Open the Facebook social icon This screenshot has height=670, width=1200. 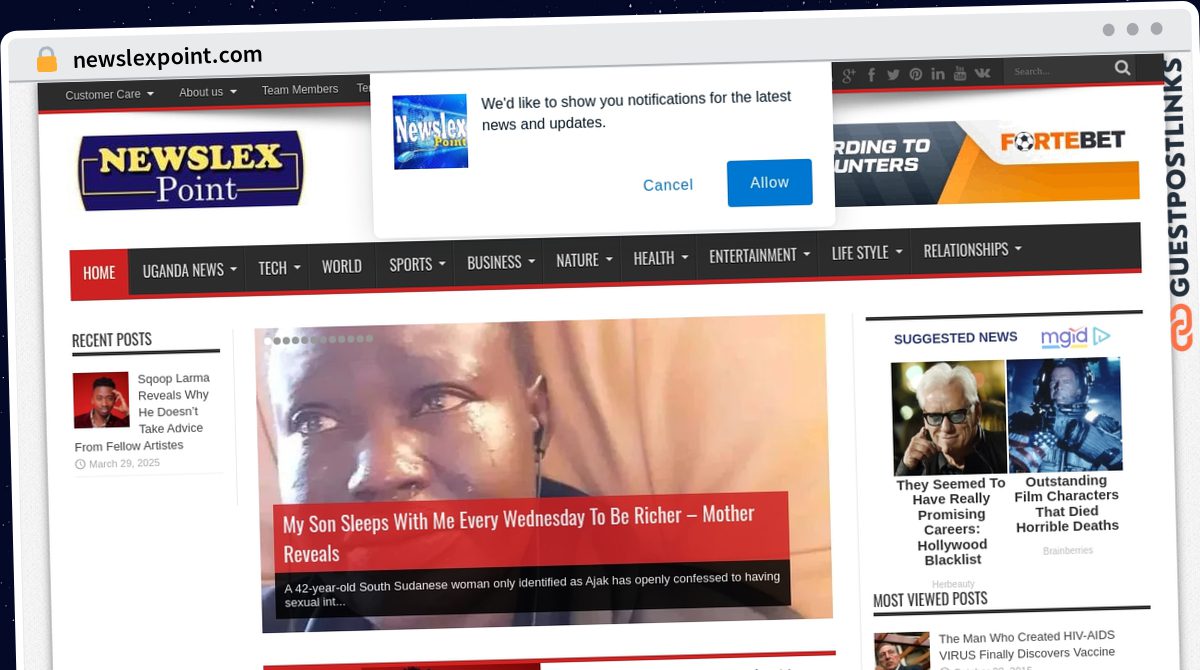[871, 75]
